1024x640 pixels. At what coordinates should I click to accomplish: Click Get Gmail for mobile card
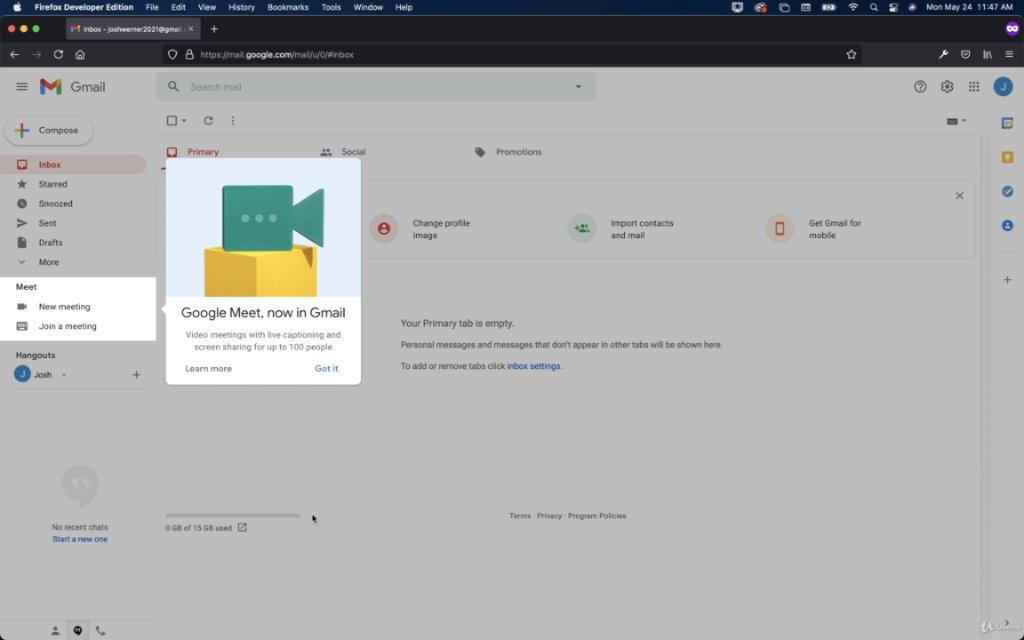tap(814, 229)
